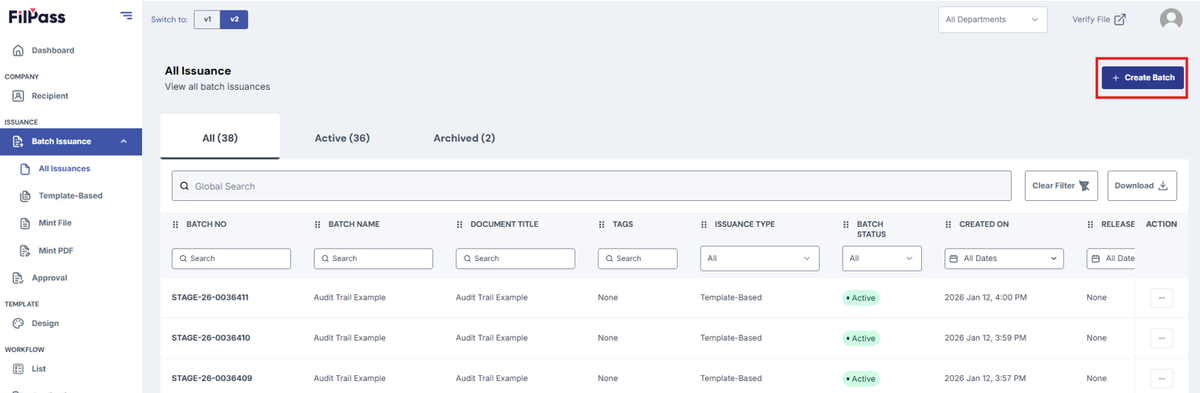This screenshot has width=1200, height=393.
Task: Open the user profile avatar
Action: click(x=1170, y=19)
